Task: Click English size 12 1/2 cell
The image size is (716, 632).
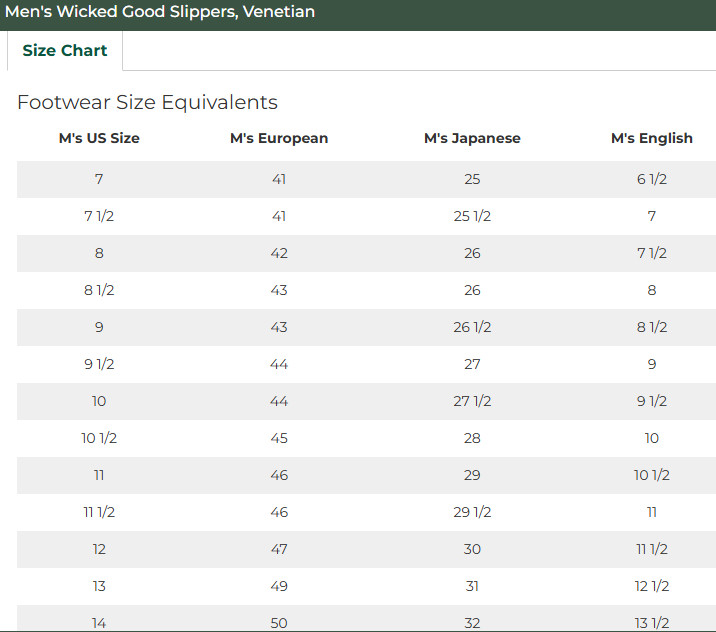Action: (x=651, y=586)
